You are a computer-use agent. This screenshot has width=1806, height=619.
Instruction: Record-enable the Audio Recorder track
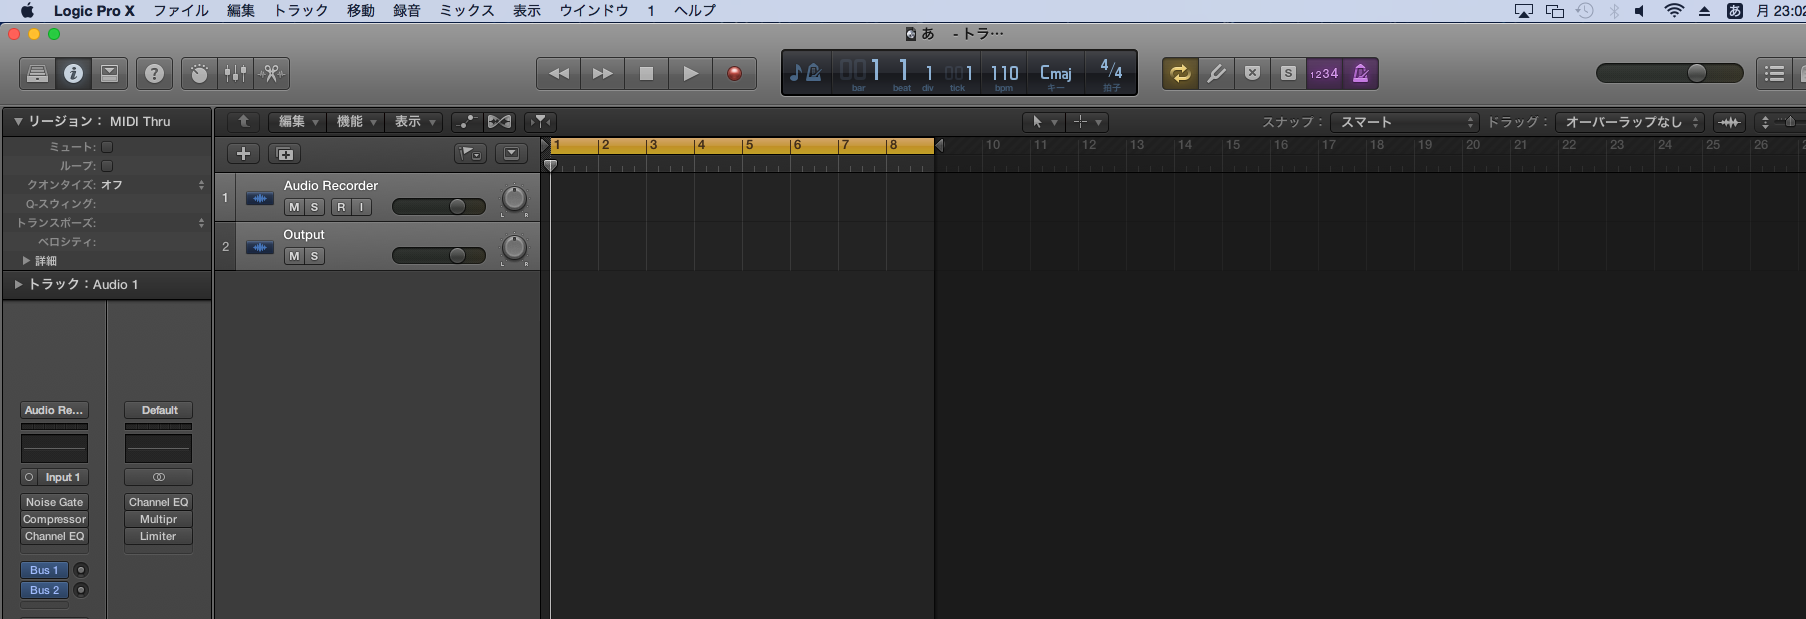(x=341, y=207)
